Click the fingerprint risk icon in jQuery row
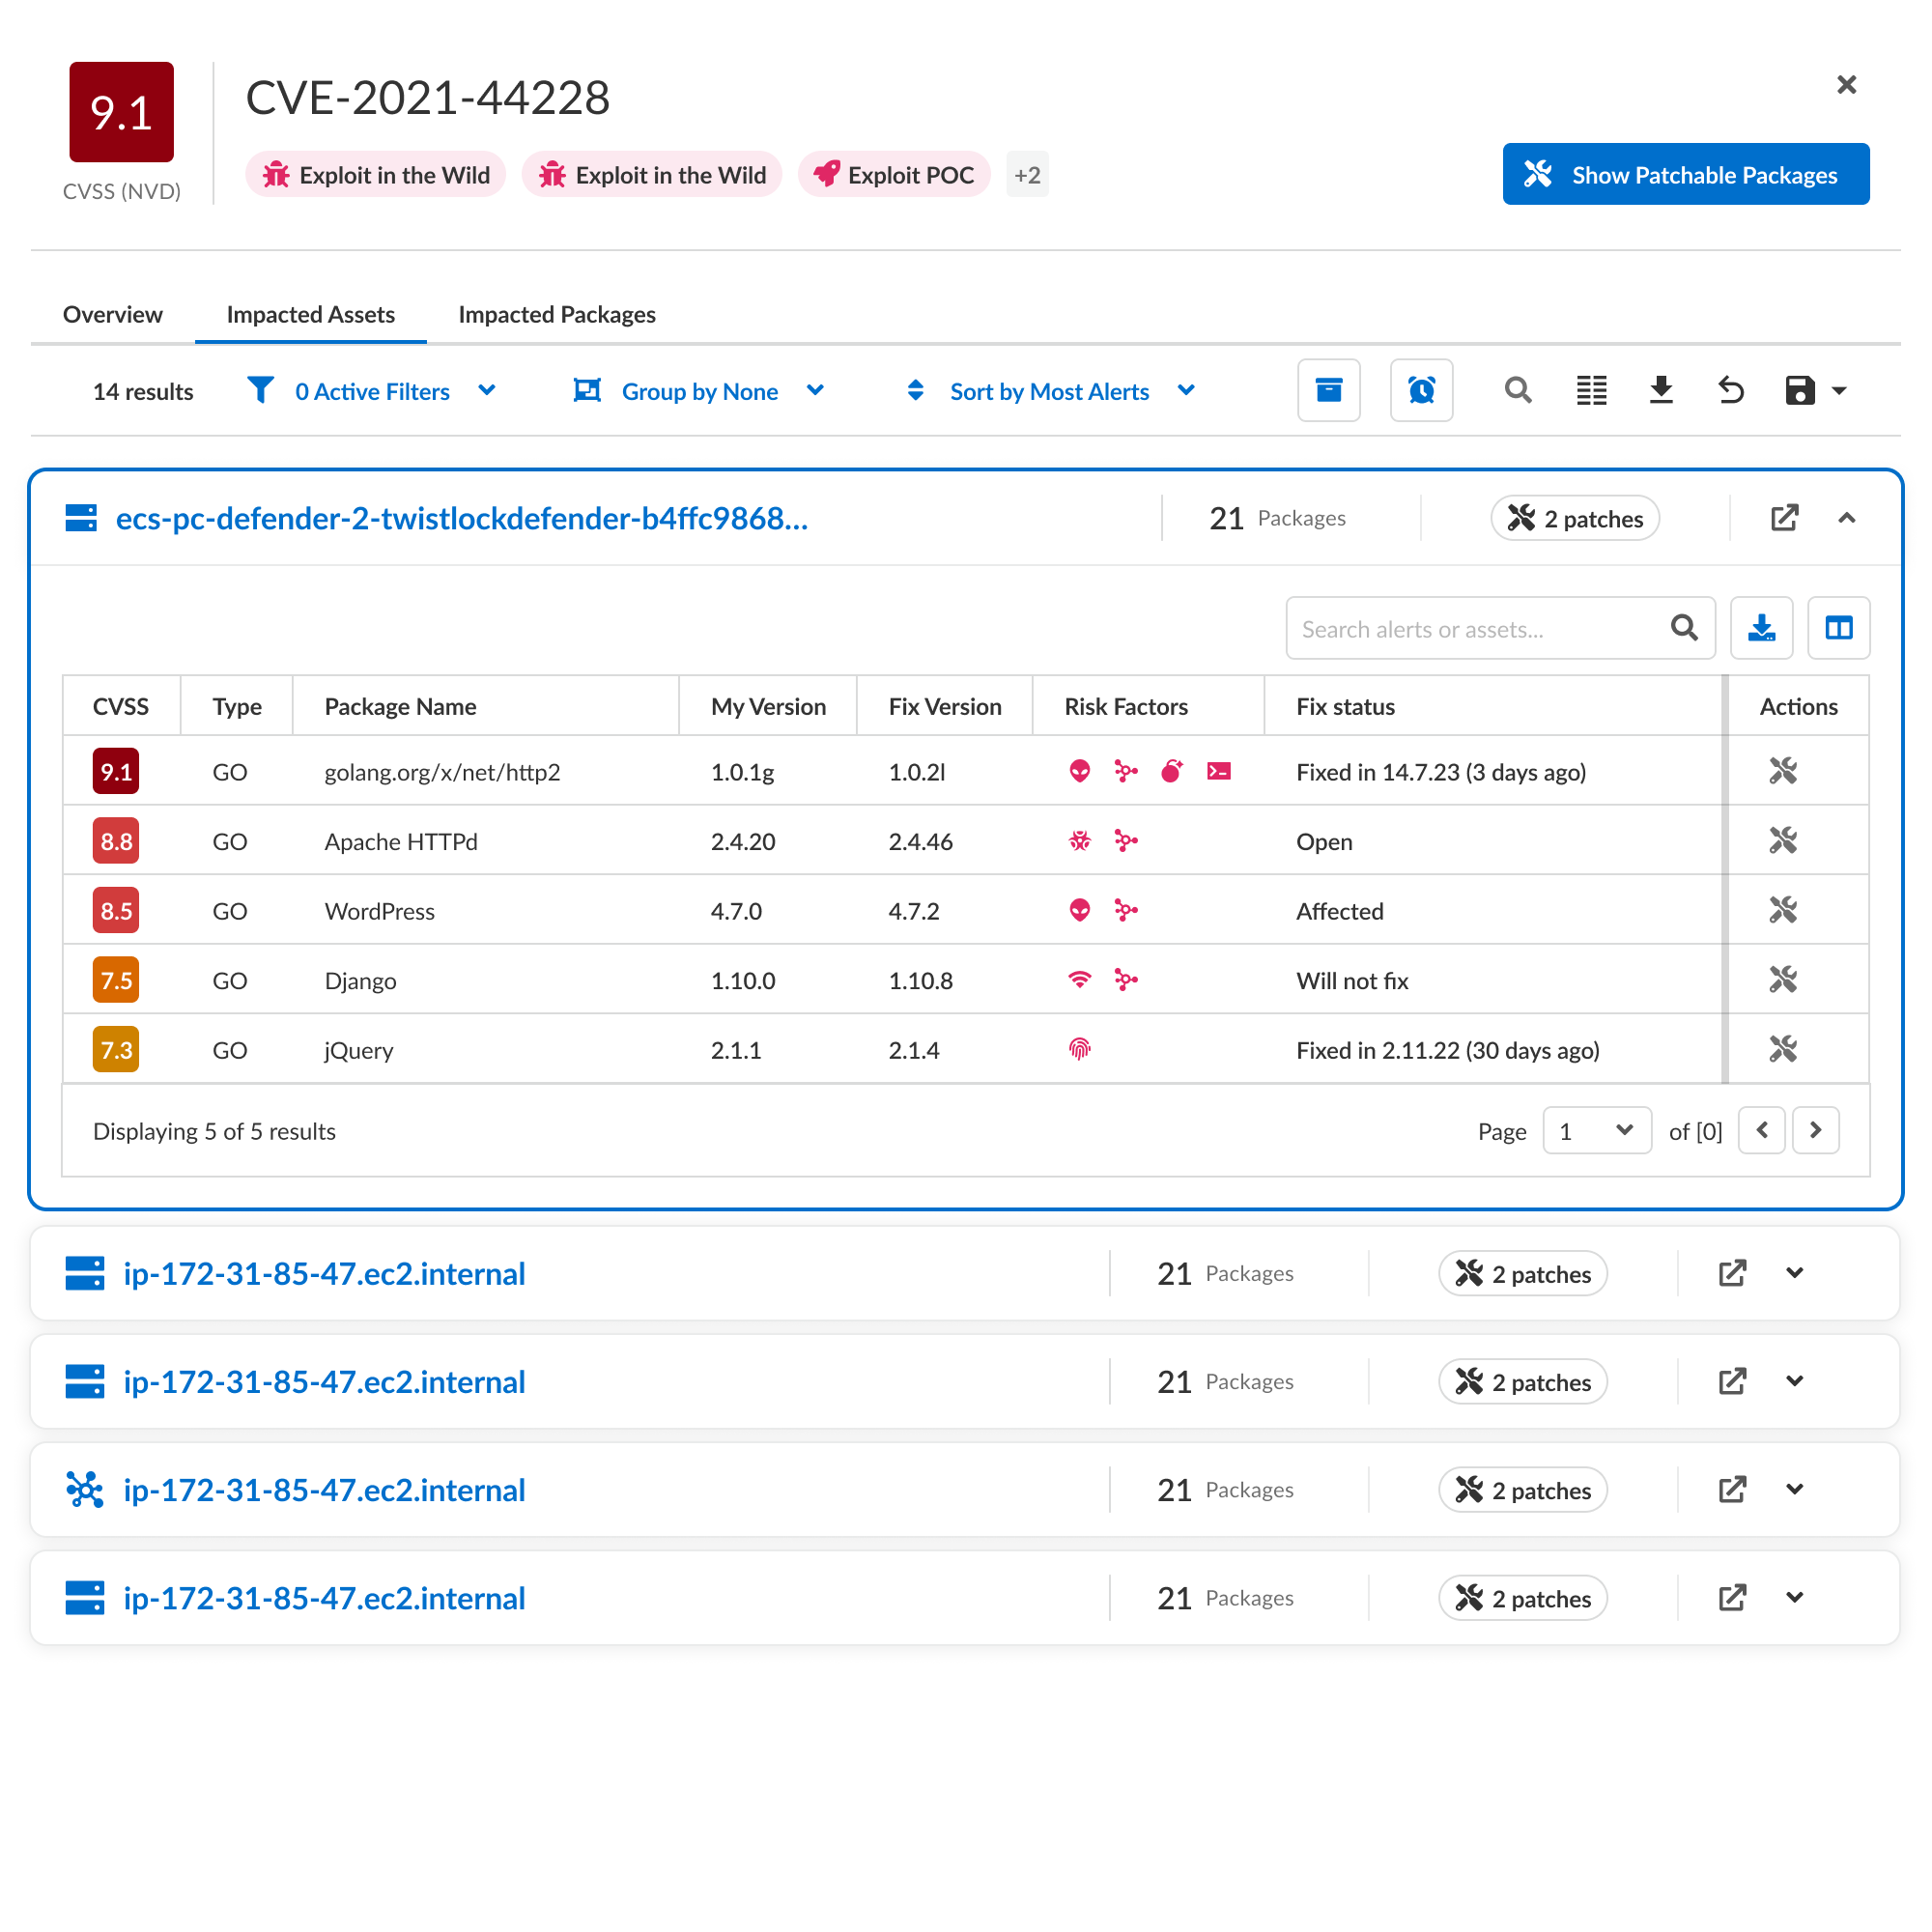The image size is (1932, 1932). [x=1079, y=1049]
